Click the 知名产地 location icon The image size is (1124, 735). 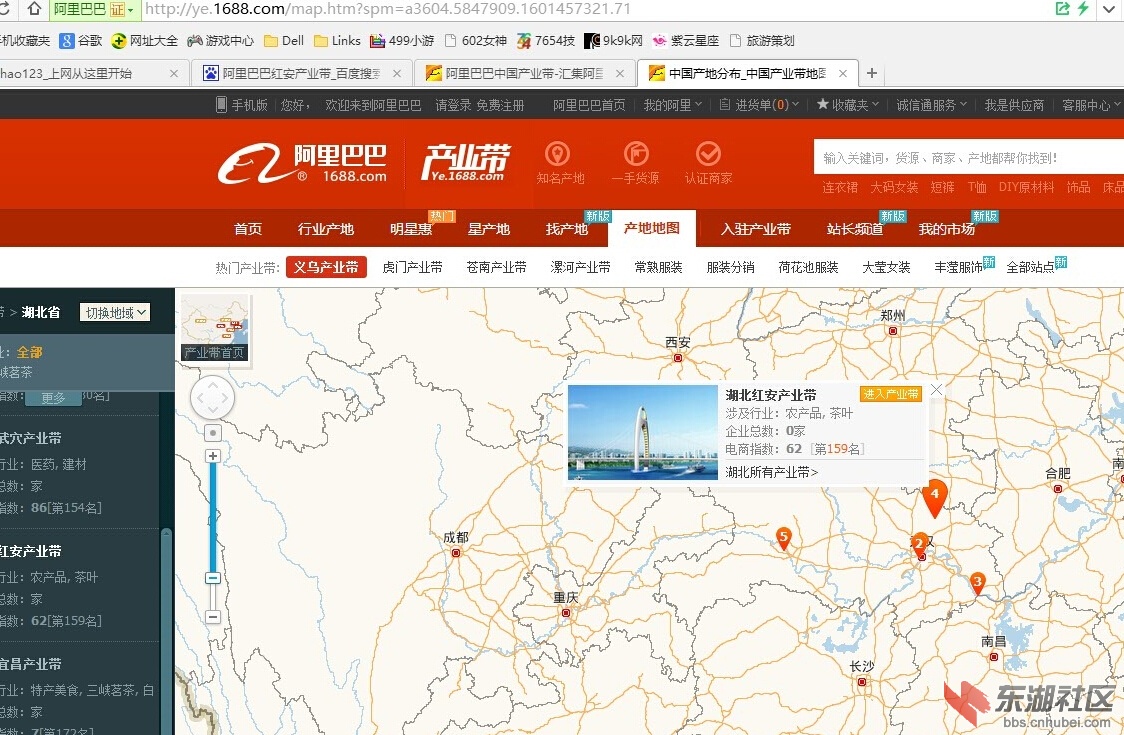[x=558, y=153]
